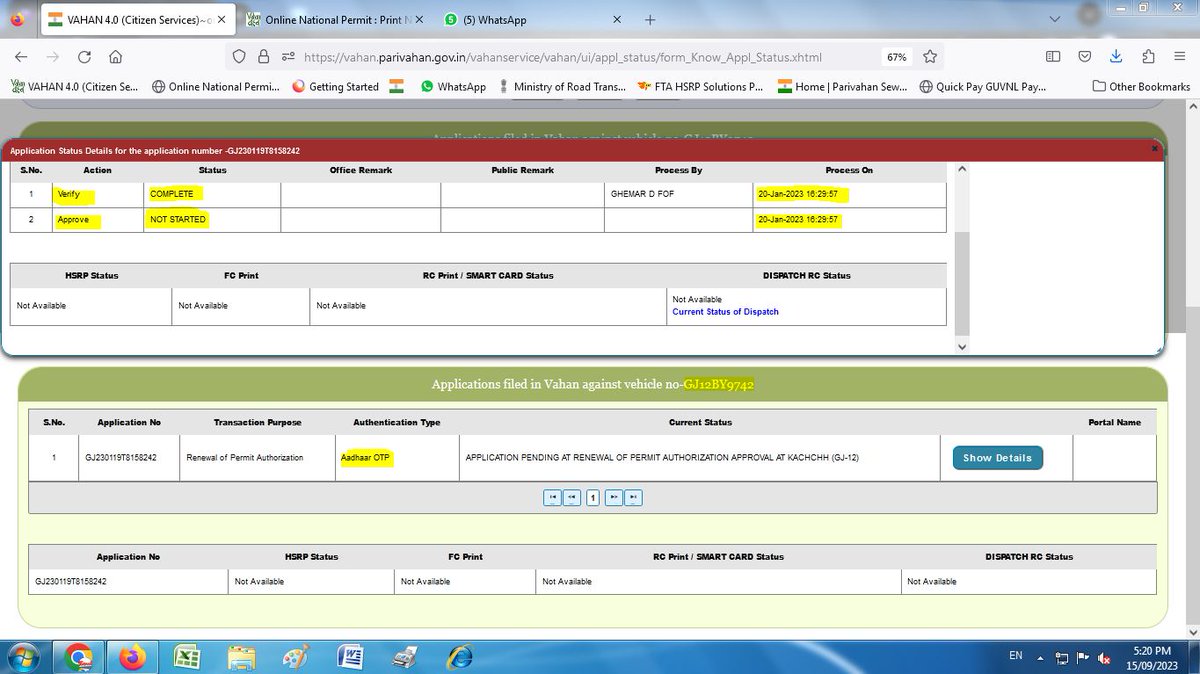Open a new browser tab
Image resolution: width=1200 pixels, height=674 pixels.
650,19
